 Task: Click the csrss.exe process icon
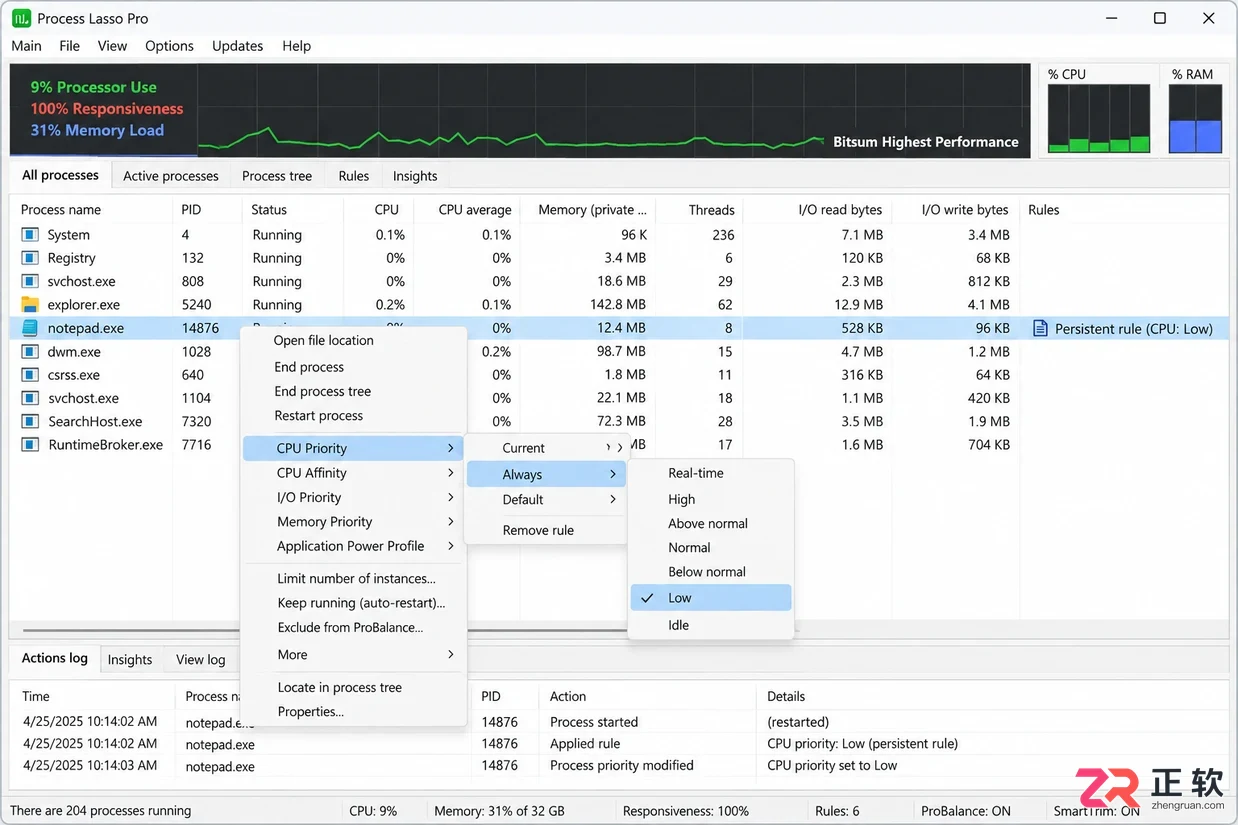[x=30, y=375]
